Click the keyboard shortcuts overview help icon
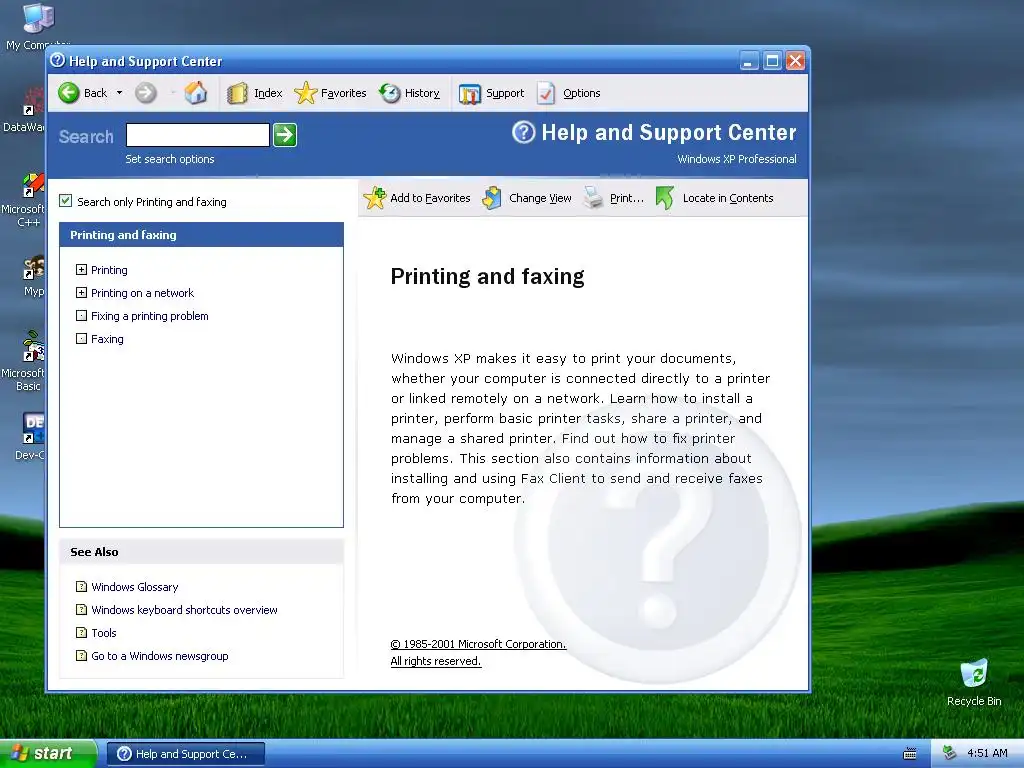The height and width of the screenshot is (768, 1024). tap(81, 609)
